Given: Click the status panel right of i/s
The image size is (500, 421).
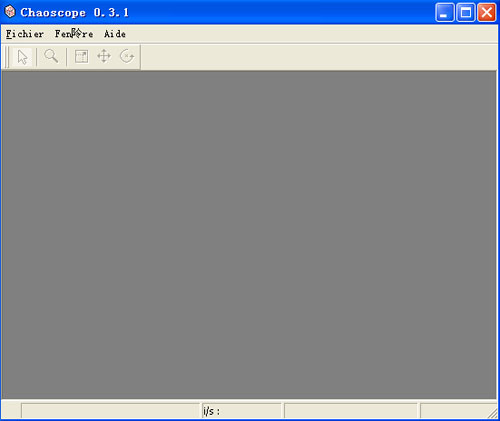Looking at the screenshot, I should tap(351, 411).
